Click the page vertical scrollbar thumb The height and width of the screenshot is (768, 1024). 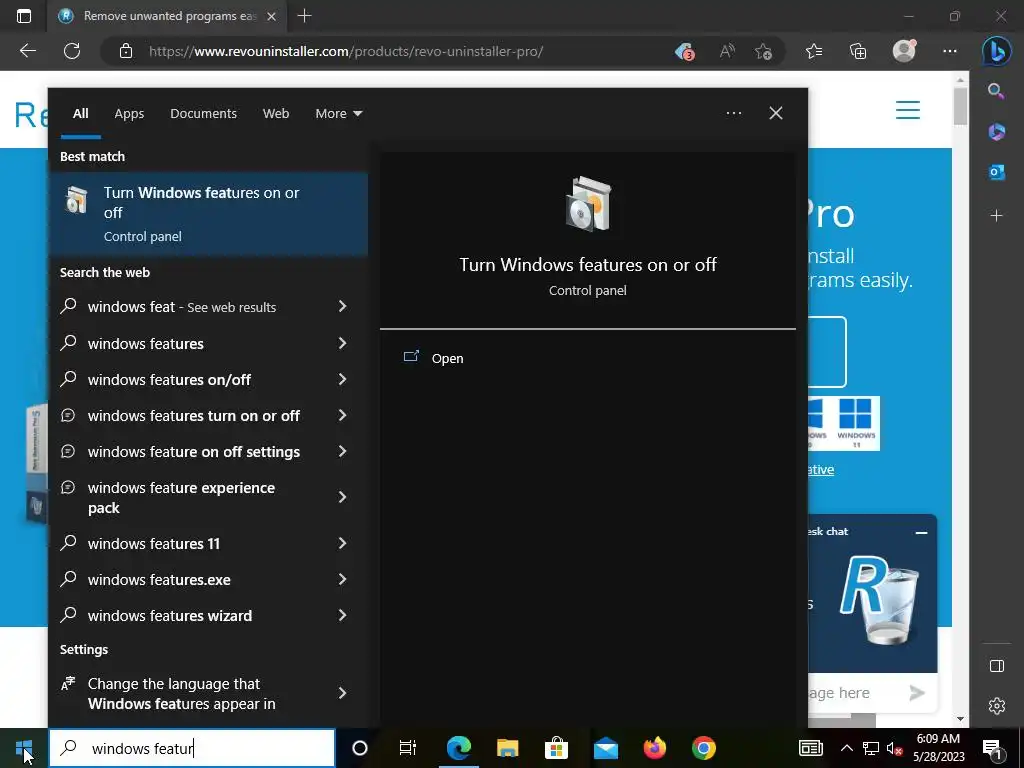tap(960, 105)
